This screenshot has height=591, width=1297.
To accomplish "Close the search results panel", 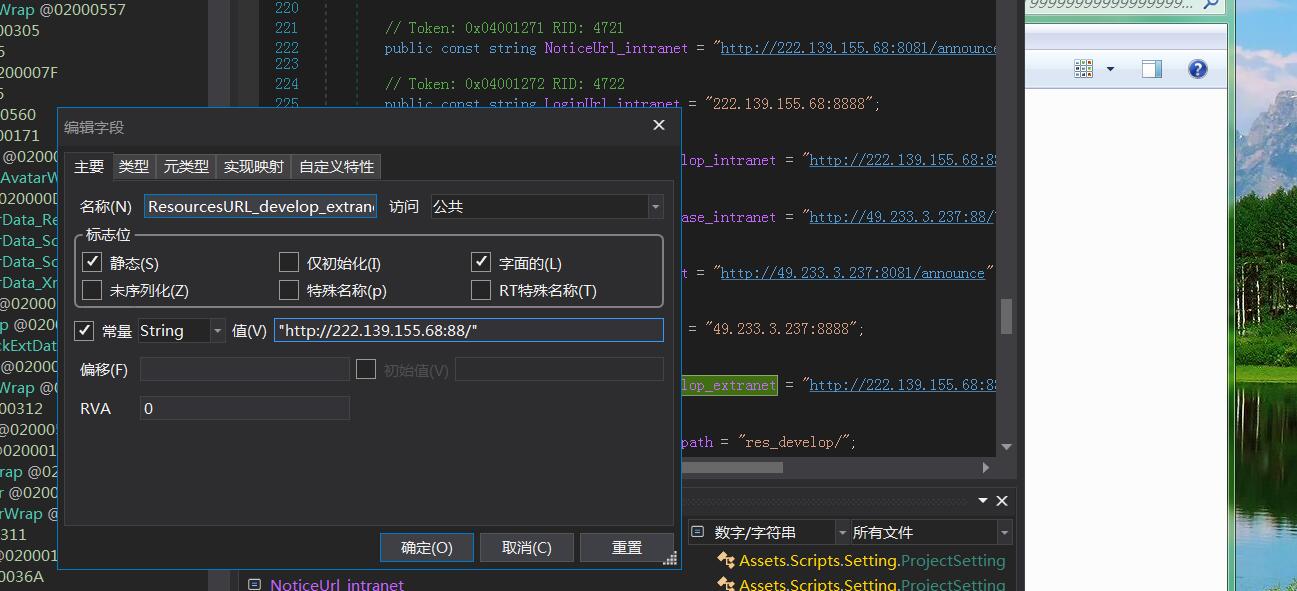I will pyautogui.click(x=1002, y=501).
